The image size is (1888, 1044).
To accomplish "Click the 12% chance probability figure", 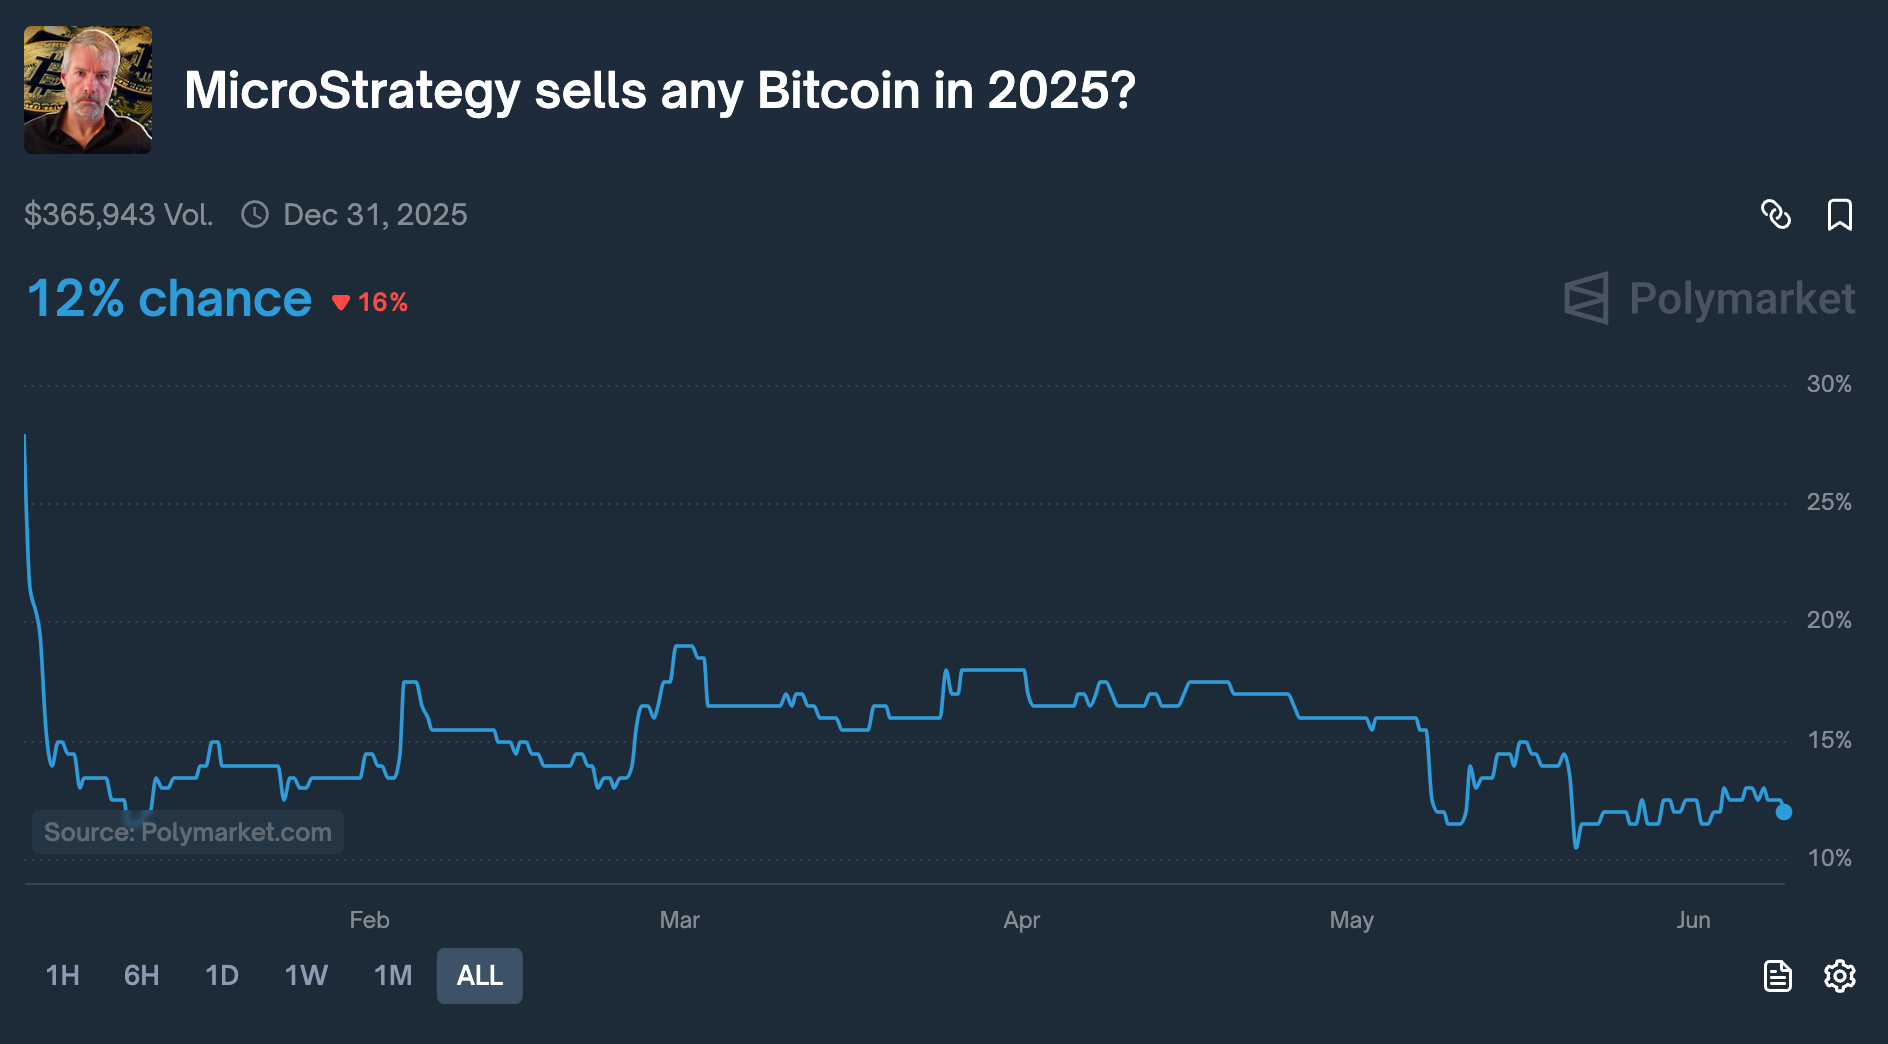I will (168, 297).
